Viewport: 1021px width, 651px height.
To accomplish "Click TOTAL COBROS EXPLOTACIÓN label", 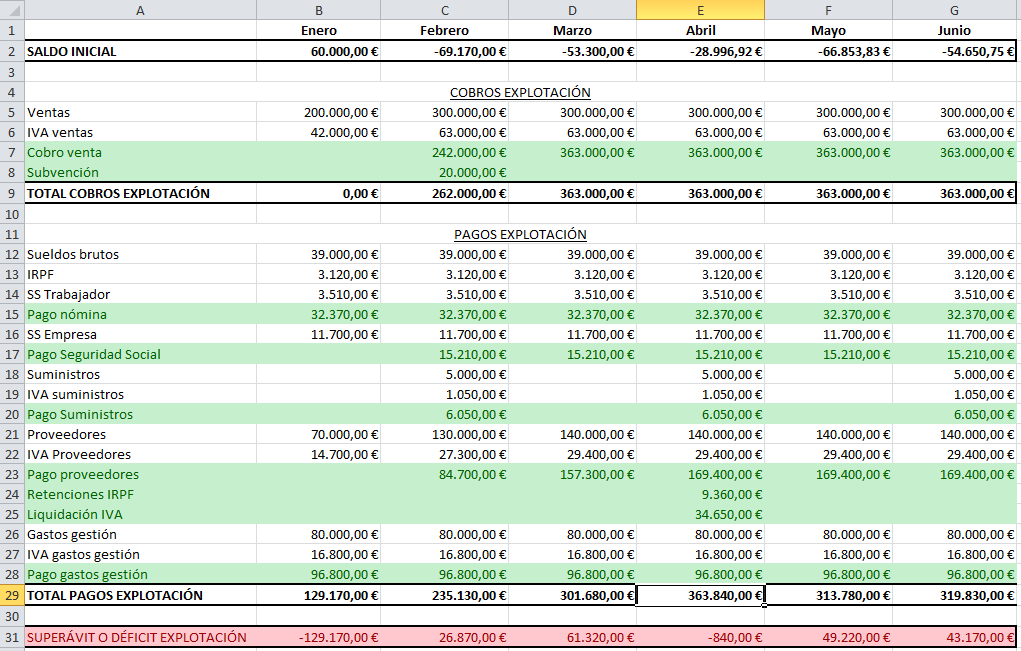I will [x=118, y=193].
